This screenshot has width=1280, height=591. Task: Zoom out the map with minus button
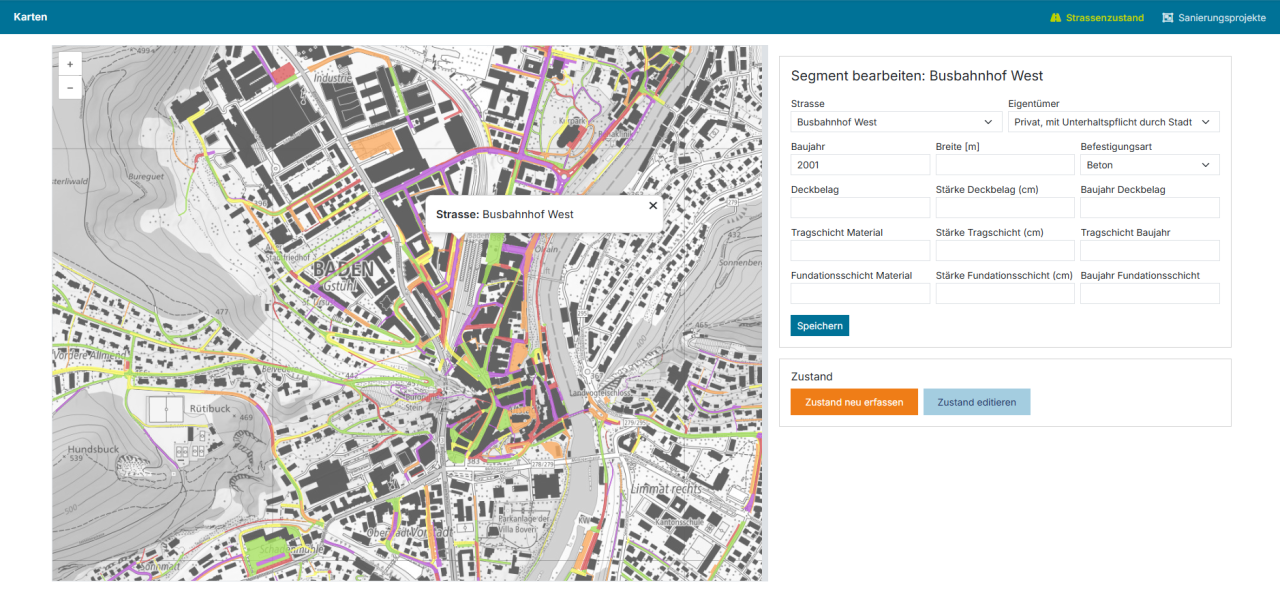[70, 88]
